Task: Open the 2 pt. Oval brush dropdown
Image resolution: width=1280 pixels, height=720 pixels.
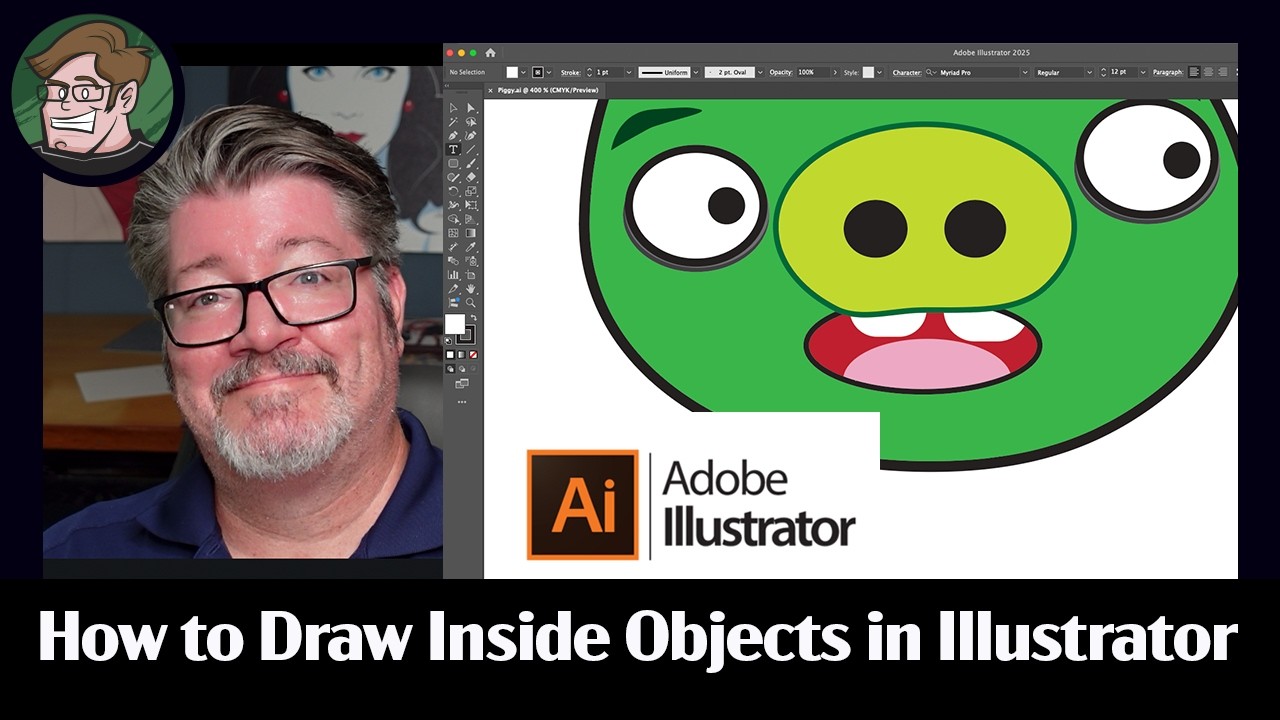Action: [x=760, y=72]
